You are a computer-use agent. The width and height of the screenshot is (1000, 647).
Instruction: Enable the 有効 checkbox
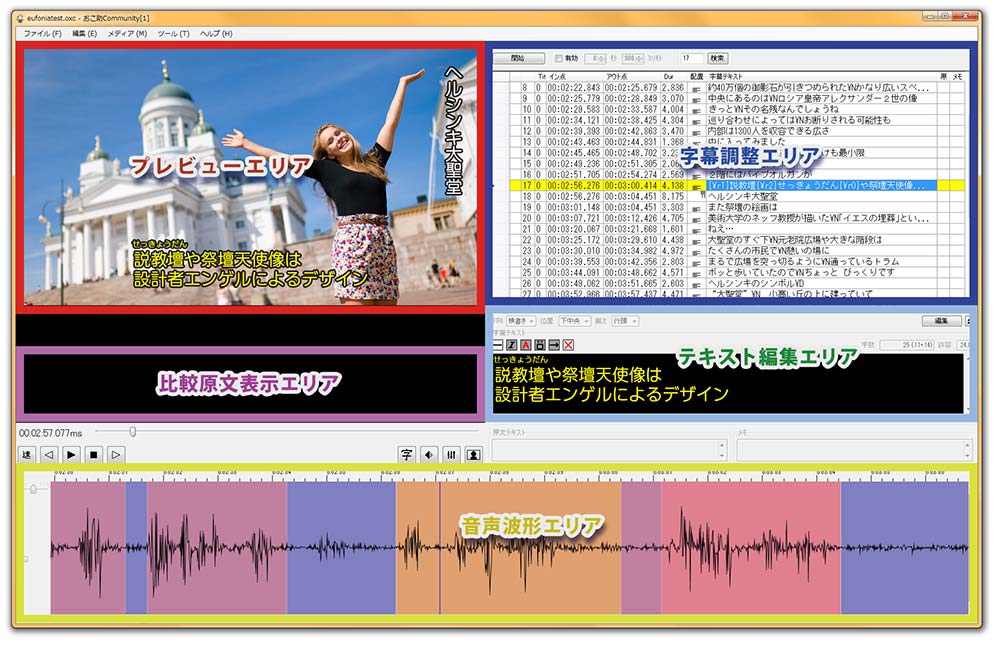559,59
